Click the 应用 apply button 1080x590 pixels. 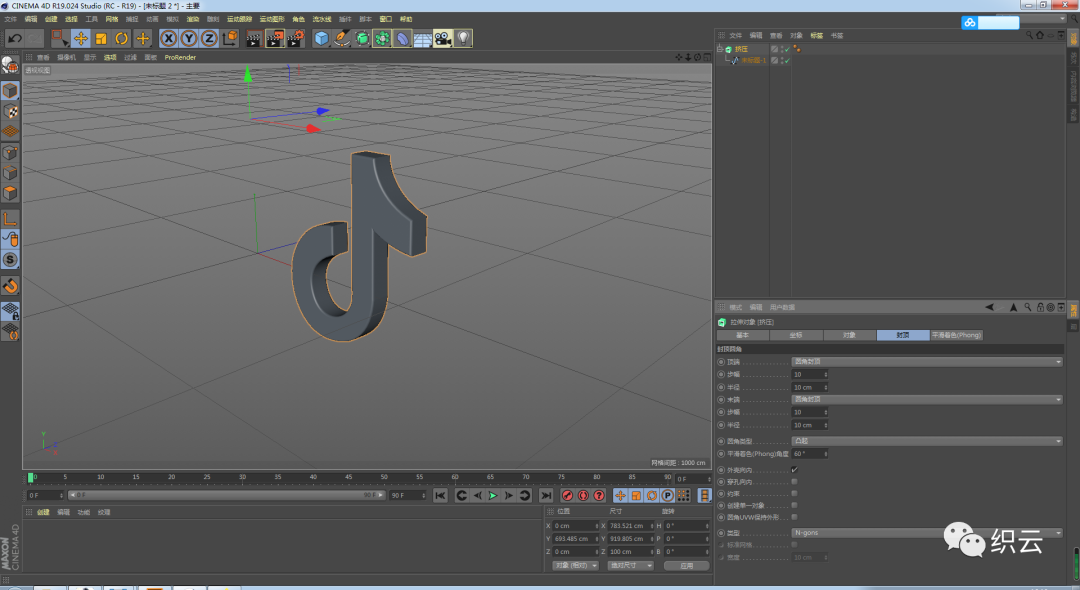pyautogui.click(x=687, y=566)
